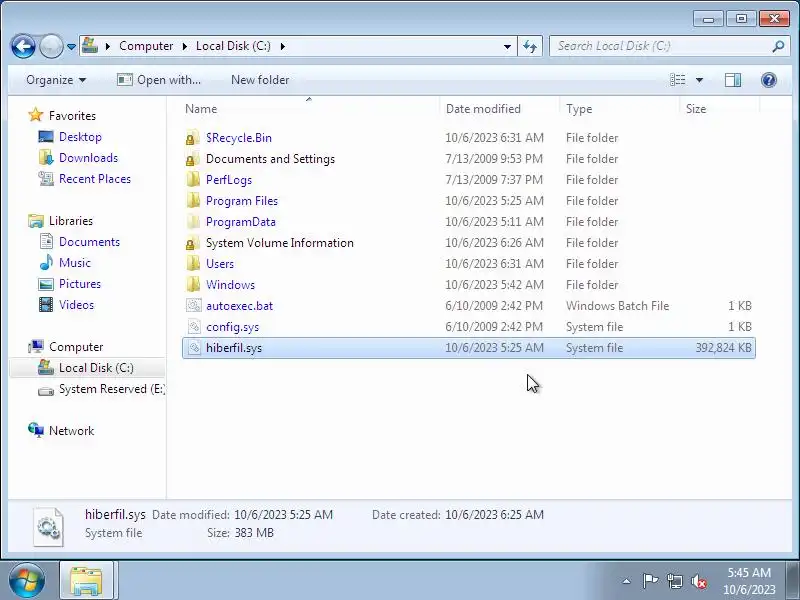Select the PerfLogs folder icon
This screenshot has width=800, height=600.
(192, 180)
